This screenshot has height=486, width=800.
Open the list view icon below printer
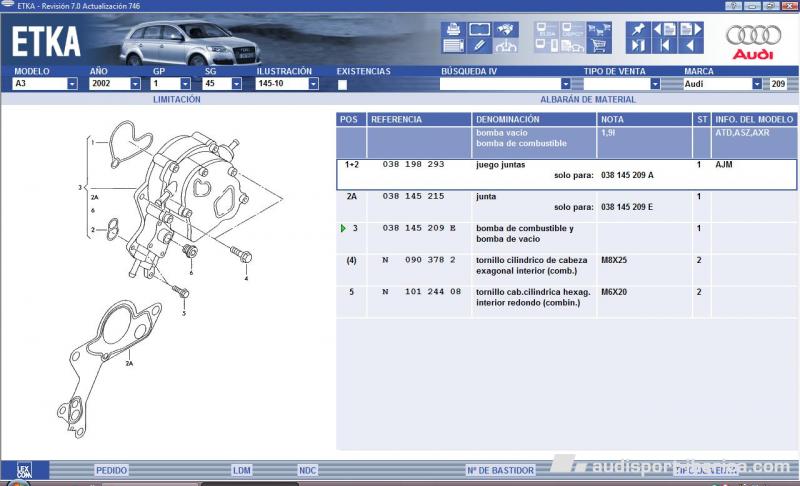(x=453, y=46)
